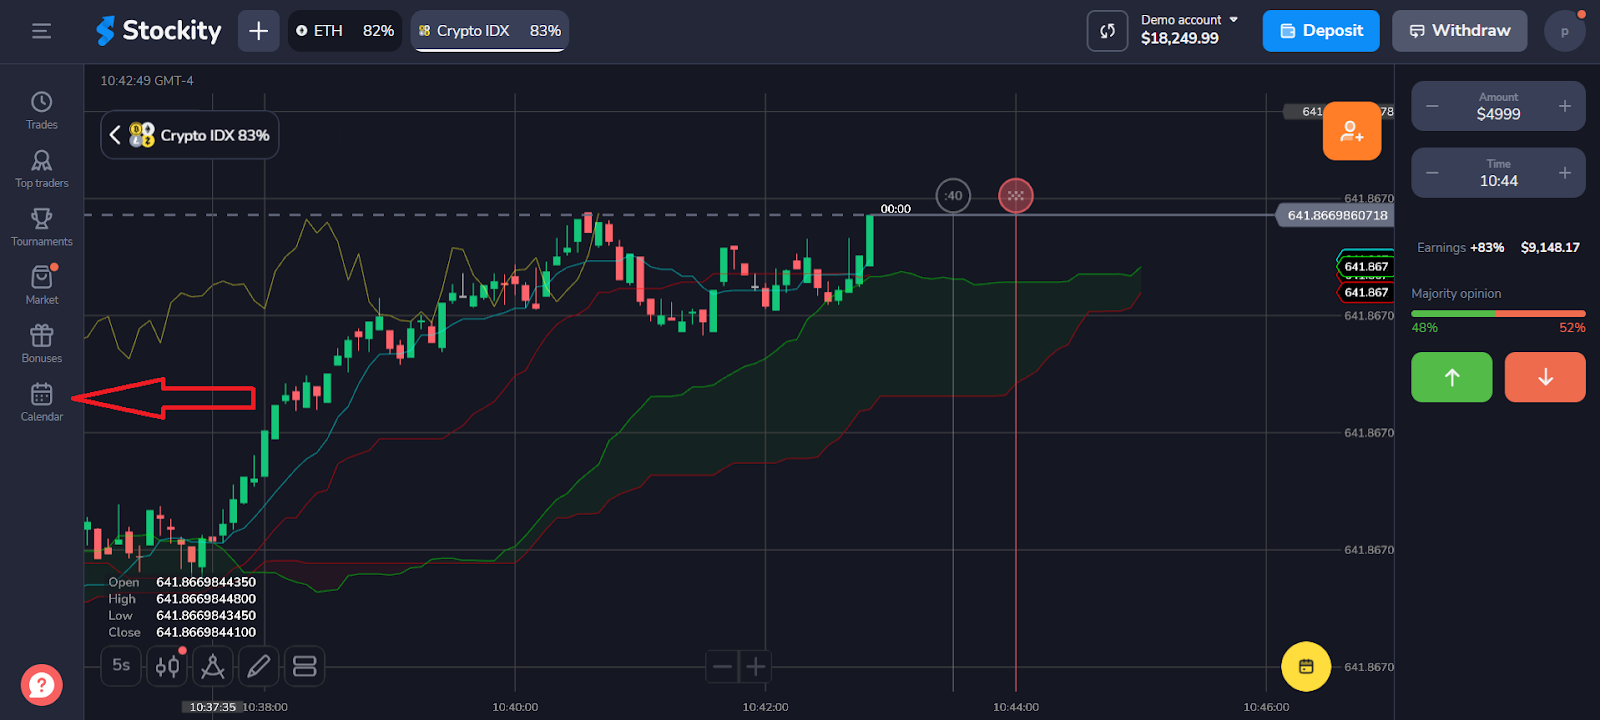Viewport: 1600px width, 720px height.
Task: Place an up trade with green arrow
Action: pos(1451,377)
